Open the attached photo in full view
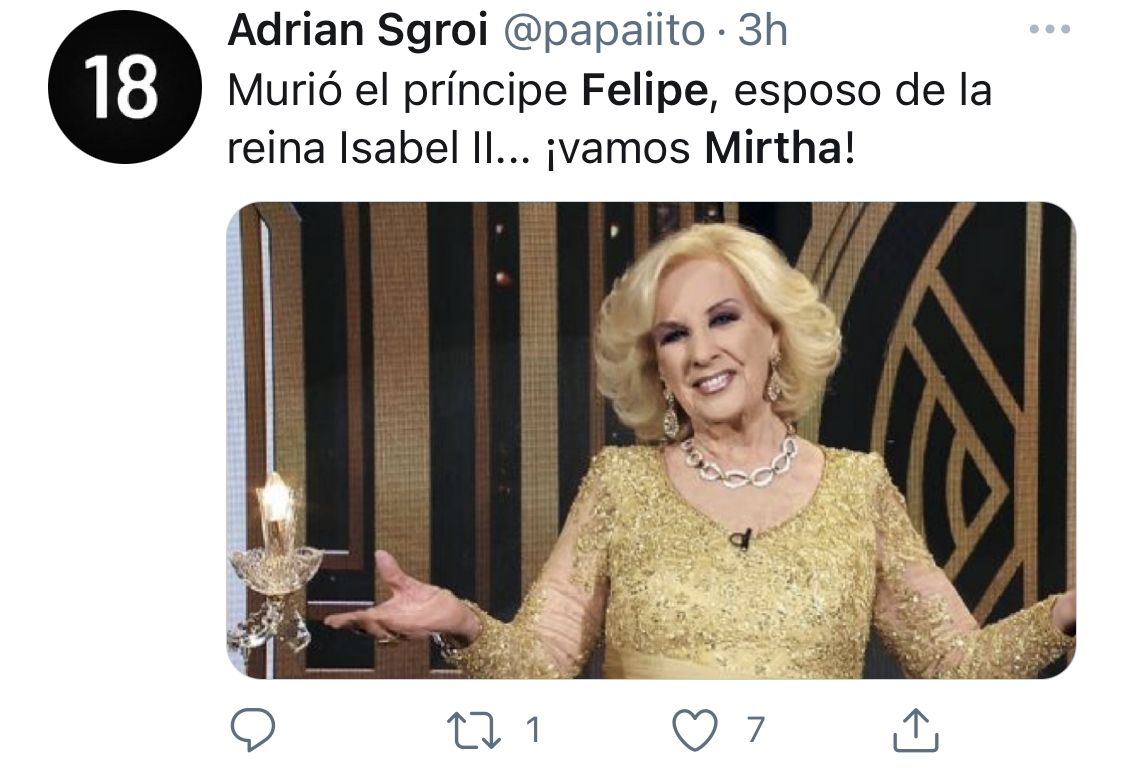The width and height of the screenshot is (1125, 769). pos(651,440)
